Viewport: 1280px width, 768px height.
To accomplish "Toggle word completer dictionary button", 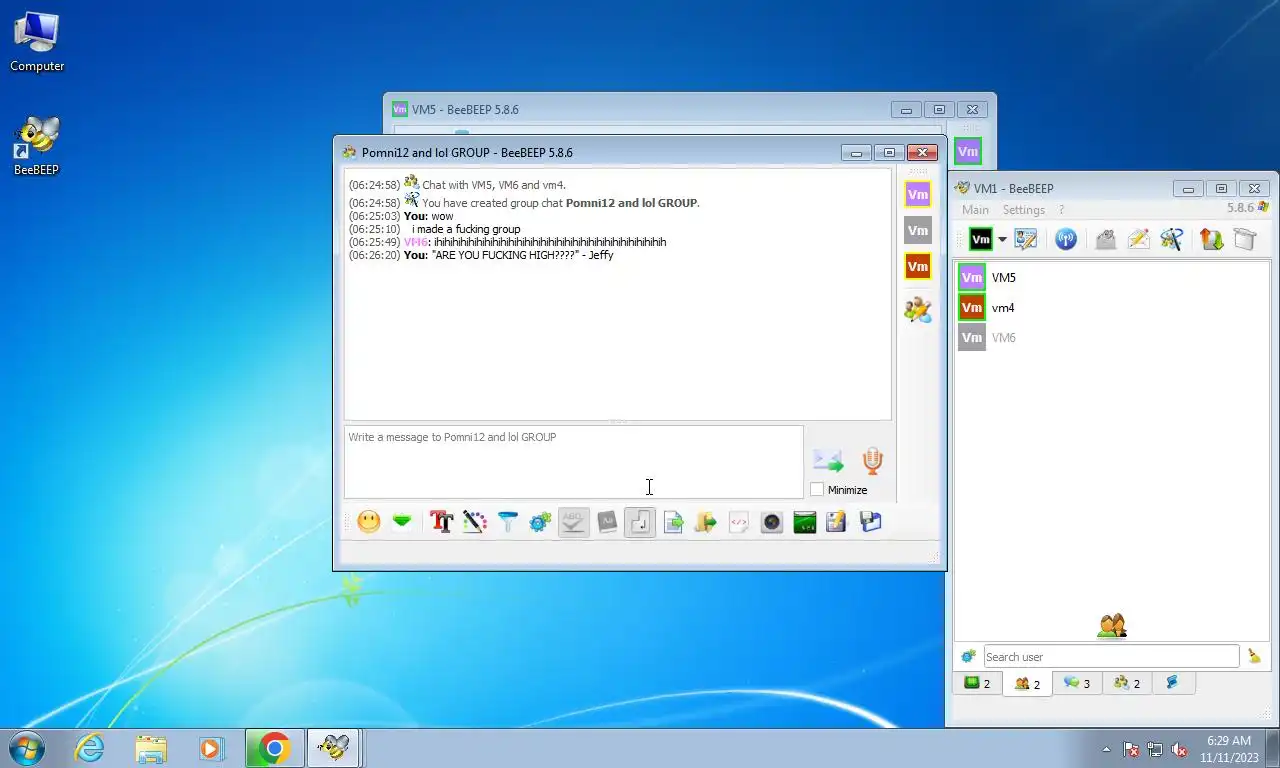I will [607, 522].
